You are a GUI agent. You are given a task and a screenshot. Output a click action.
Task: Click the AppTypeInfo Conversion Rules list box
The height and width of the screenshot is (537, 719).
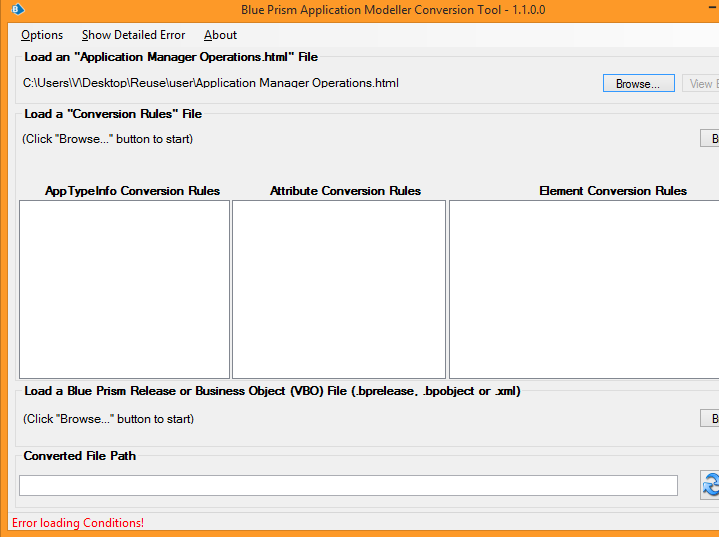tap(124, 289)
